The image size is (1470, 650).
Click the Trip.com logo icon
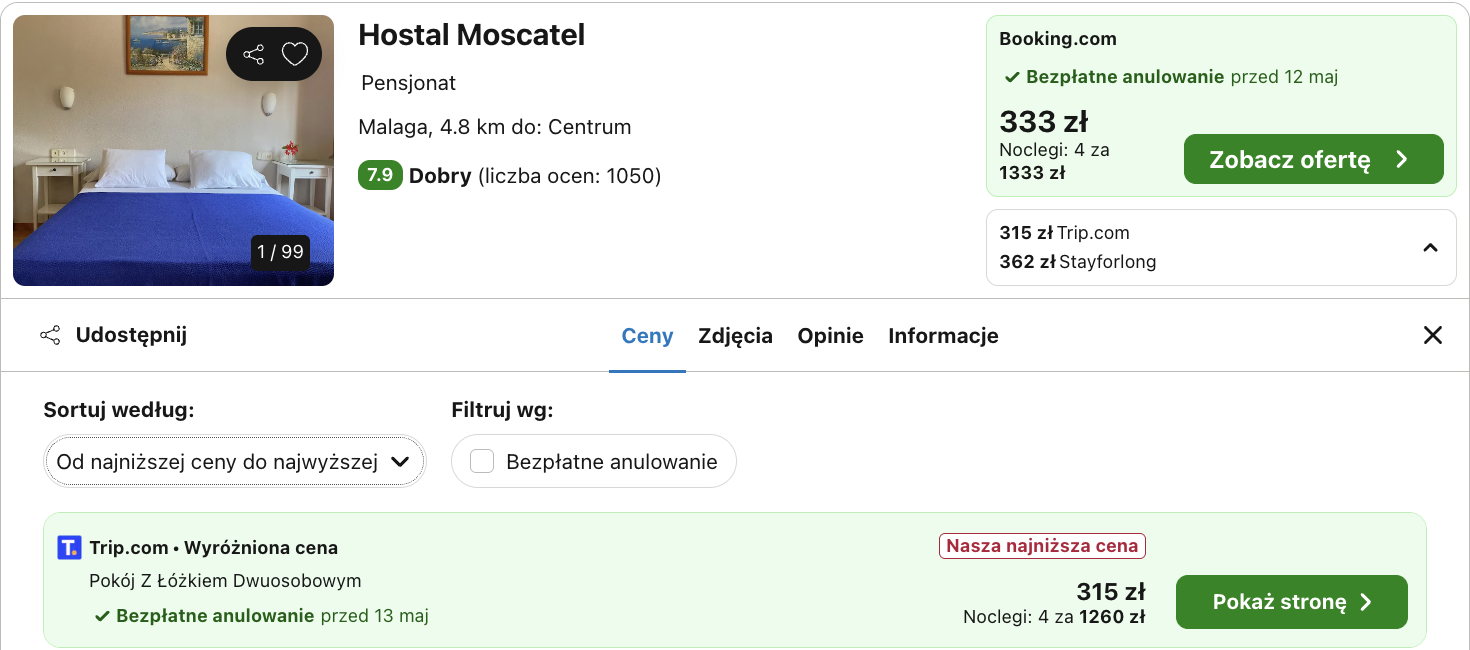coord(69,547)
